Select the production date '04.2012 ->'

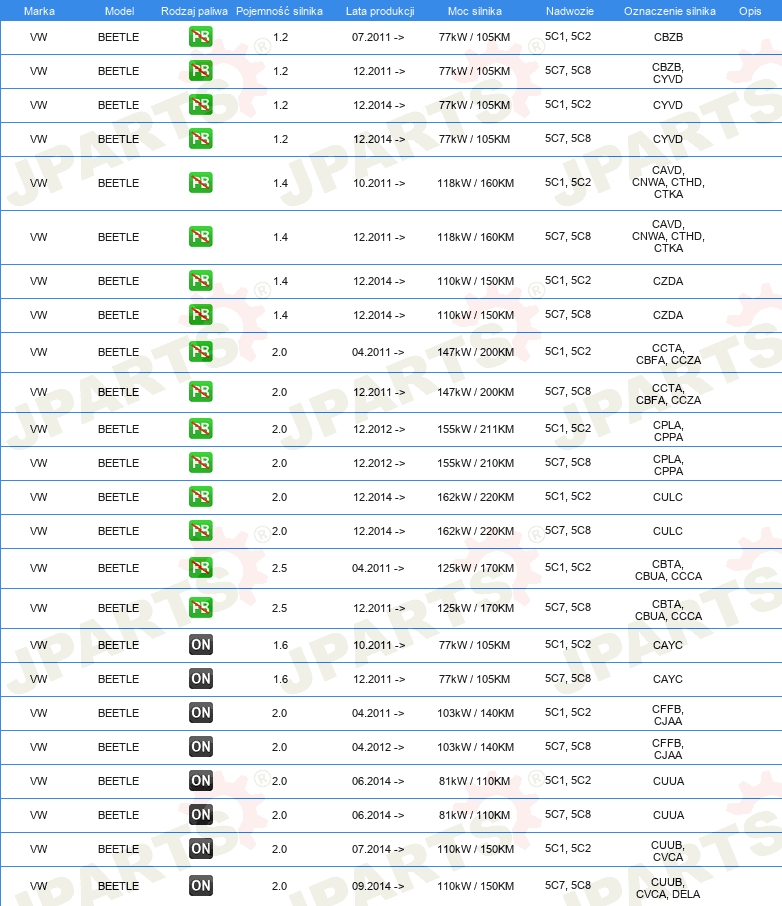pos(378,747)
